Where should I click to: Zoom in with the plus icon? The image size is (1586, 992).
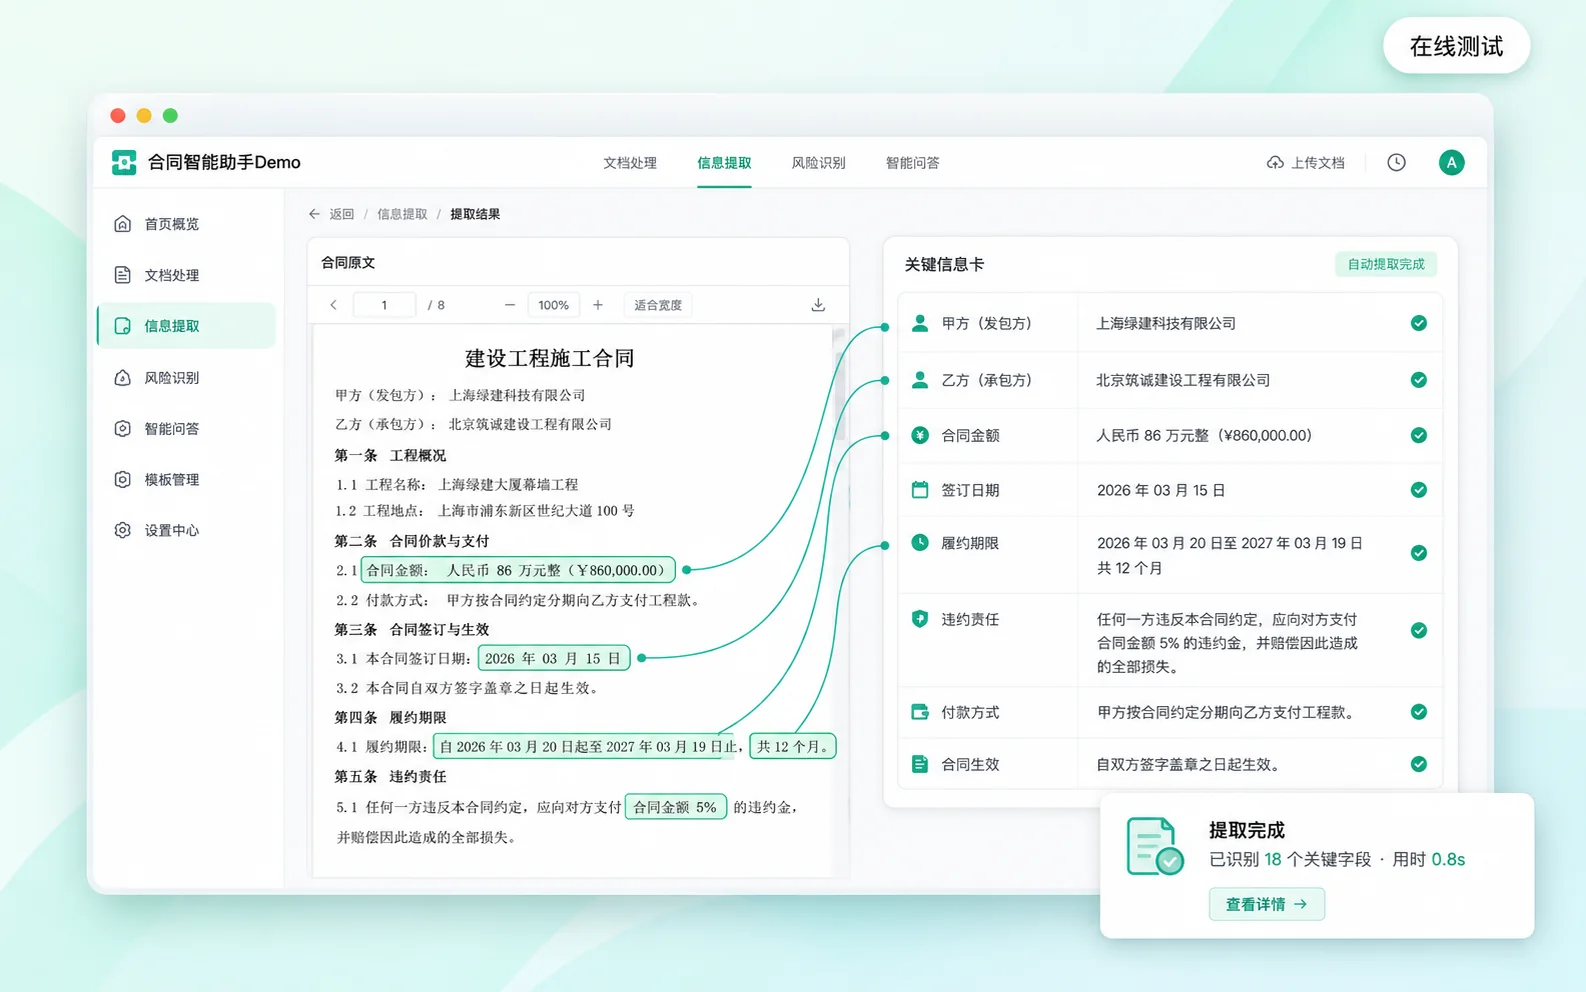598,305
